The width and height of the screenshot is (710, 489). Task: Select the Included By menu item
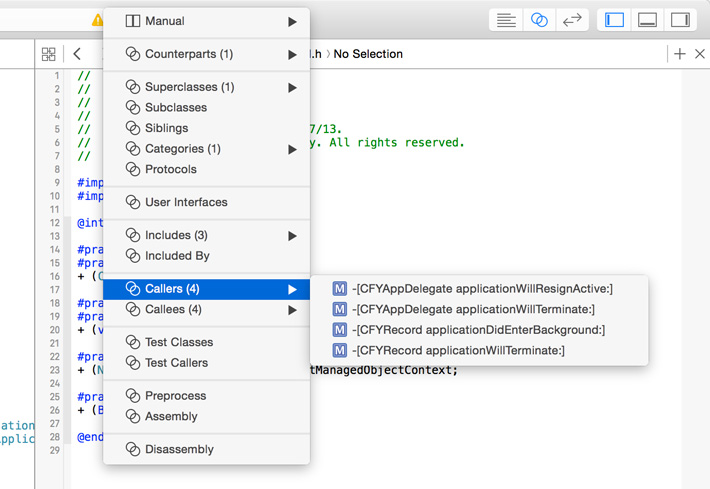point(177,256)
